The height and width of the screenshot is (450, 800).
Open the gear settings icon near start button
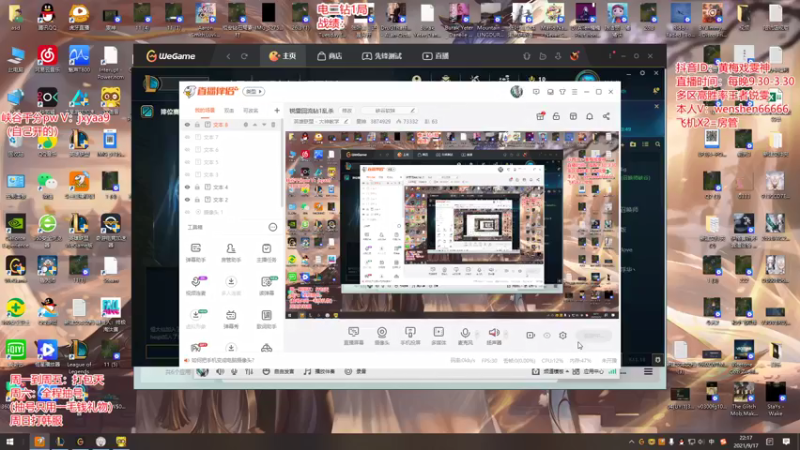[x=563, y=335]
